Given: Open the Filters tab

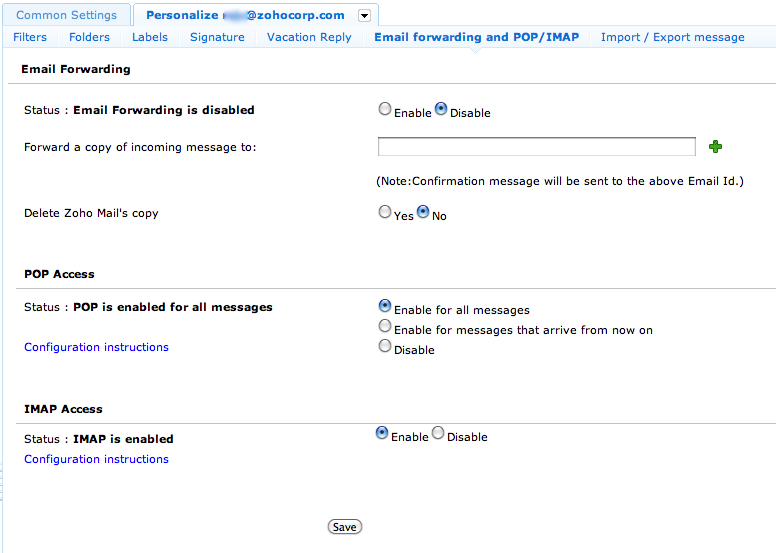Looking at the screenshot, I should pos(30,37).
